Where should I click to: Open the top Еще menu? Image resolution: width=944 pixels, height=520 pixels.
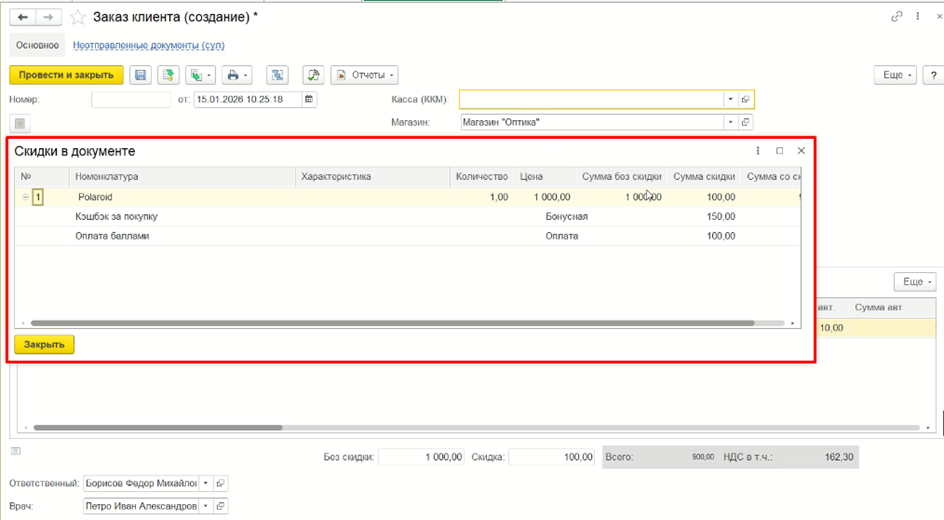895,75
